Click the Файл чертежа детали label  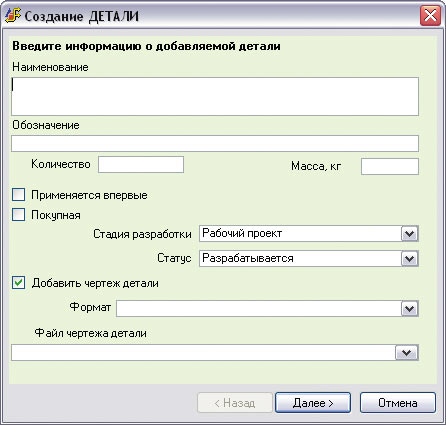click(x=91, y=333)
